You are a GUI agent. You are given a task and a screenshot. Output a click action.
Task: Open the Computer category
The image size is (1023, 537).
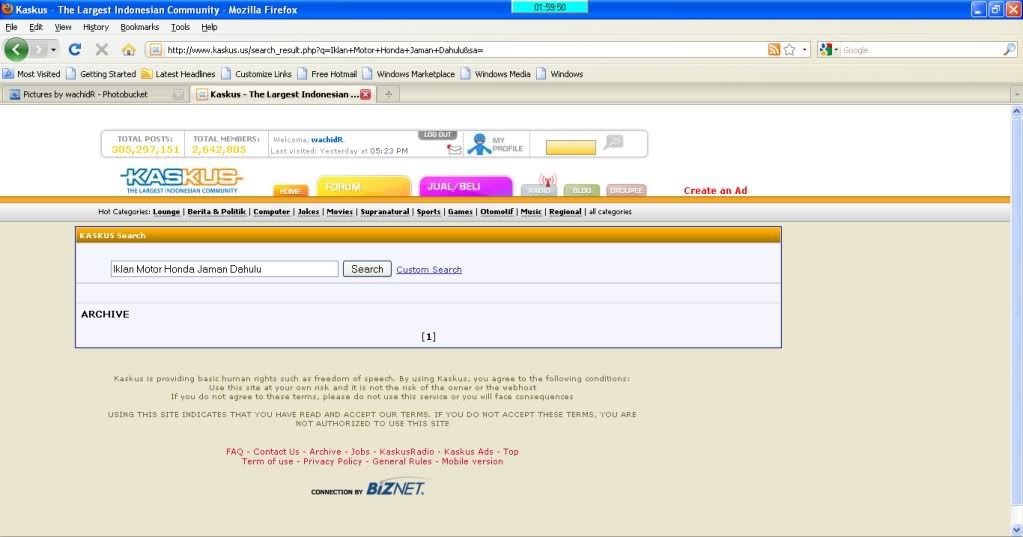pyautogui.click(x=271, y=211)
